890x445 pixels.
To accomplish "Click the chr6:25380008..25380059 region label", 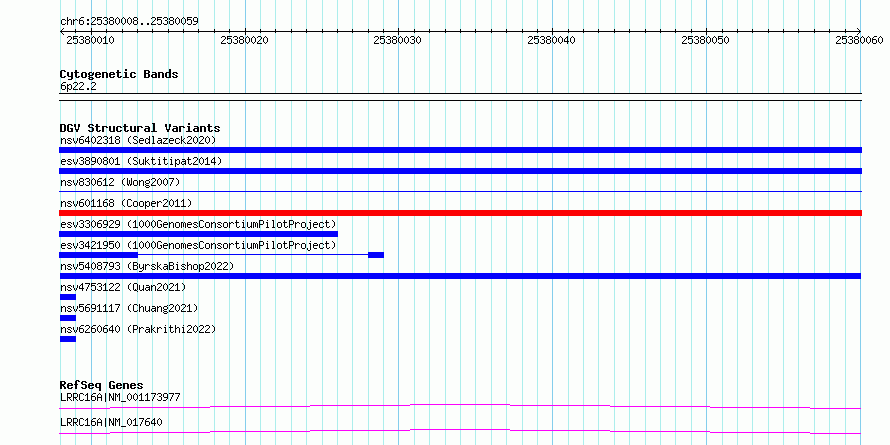I will tap(129, 22).
